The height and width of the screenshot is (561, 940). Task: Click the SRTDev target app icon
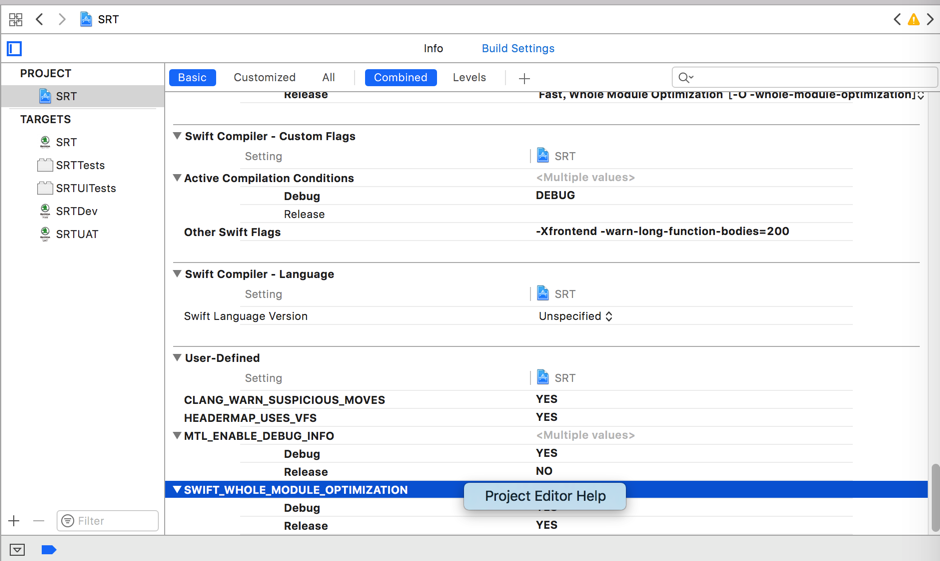pos(45,211)
